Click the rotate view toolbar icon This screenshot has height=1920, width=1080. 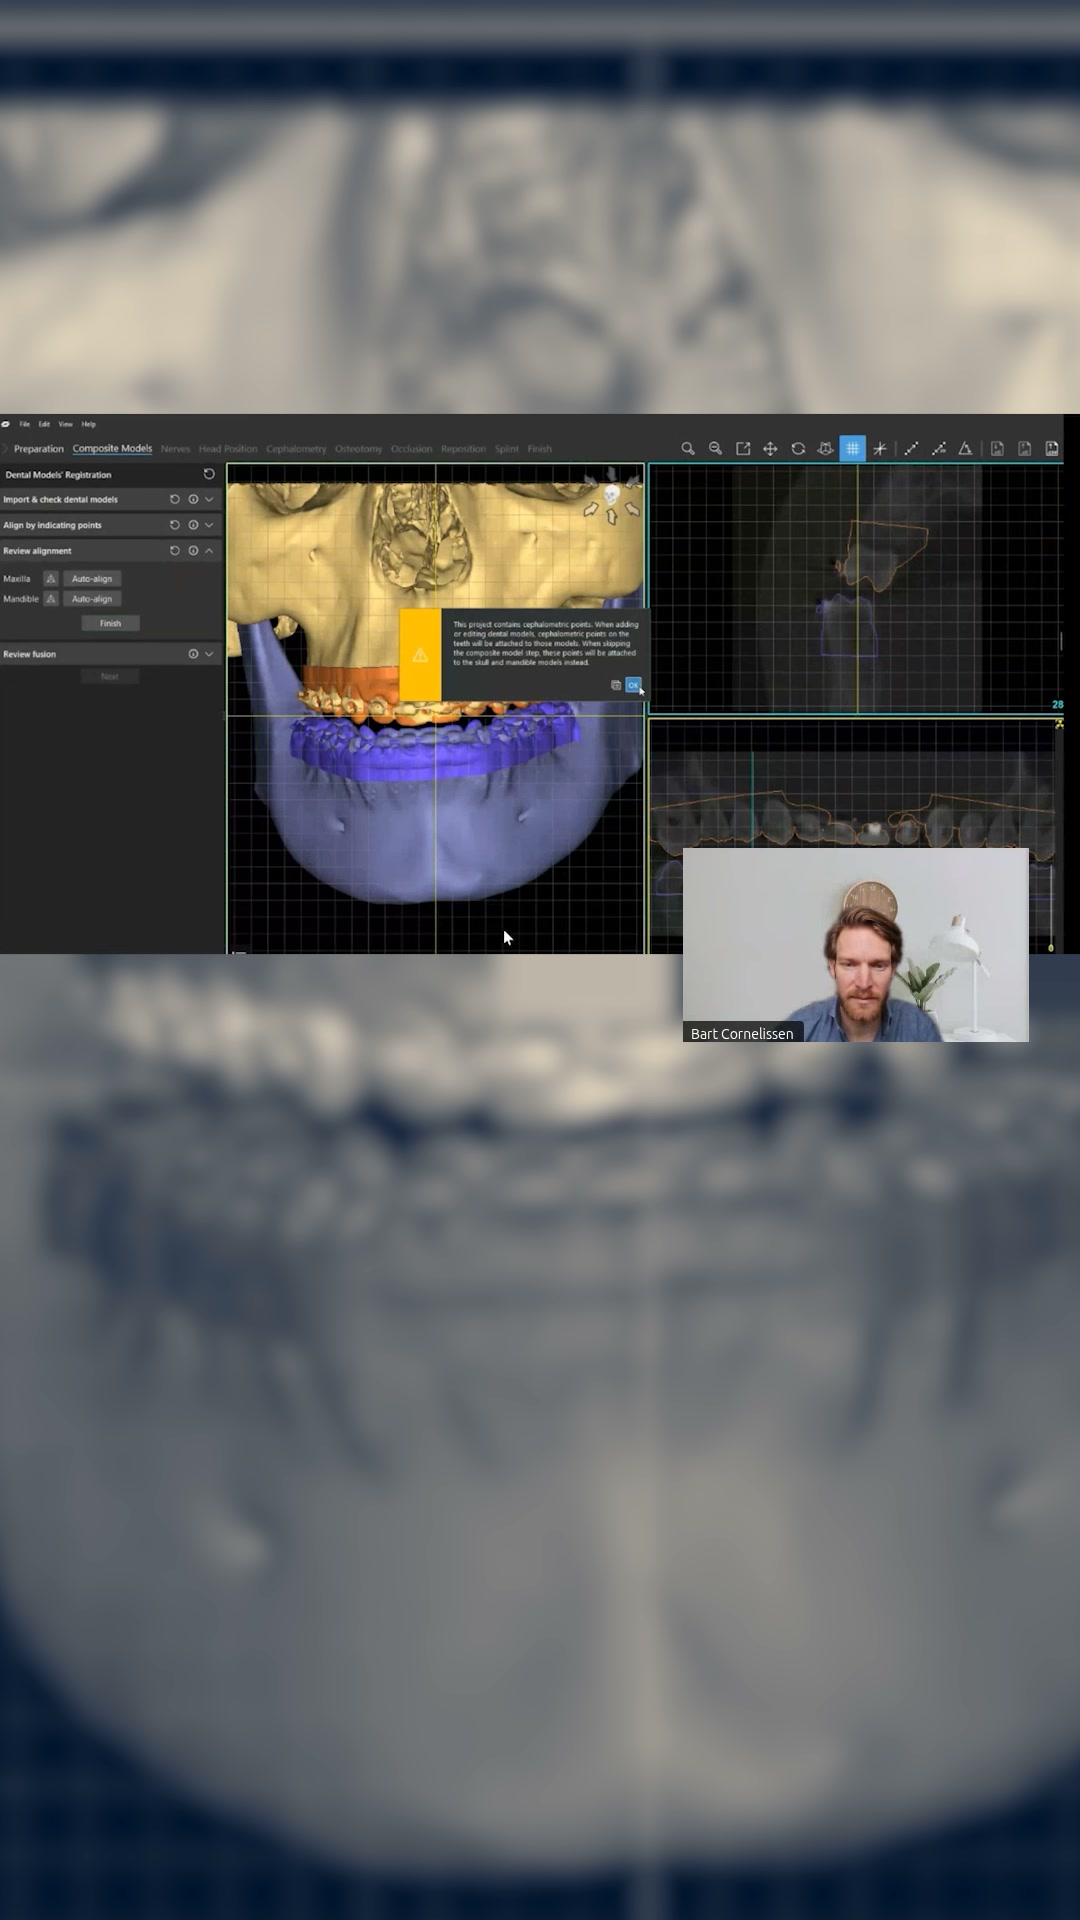click(x=798, y=449)
